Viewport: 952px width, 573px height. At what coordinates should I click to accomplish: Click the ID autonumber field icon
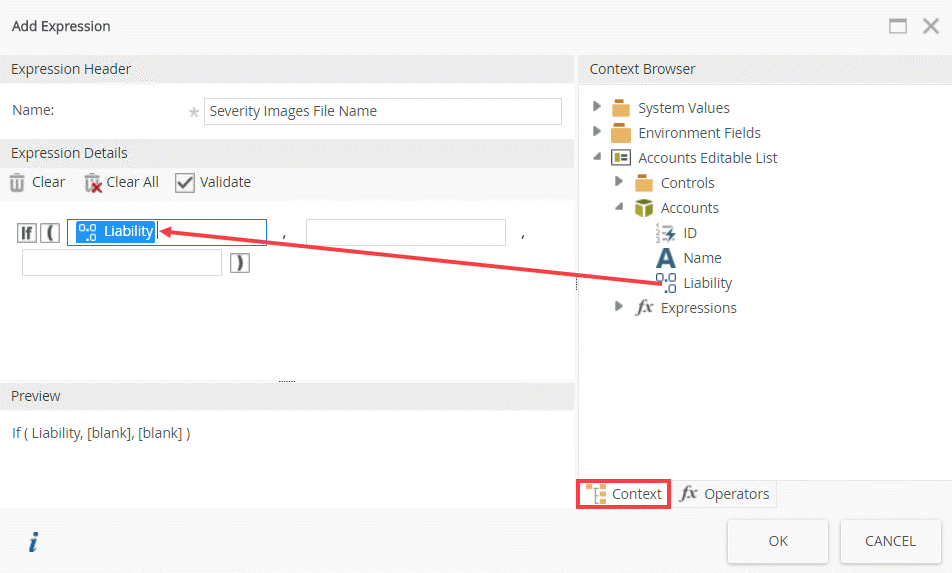coord(665,233)
